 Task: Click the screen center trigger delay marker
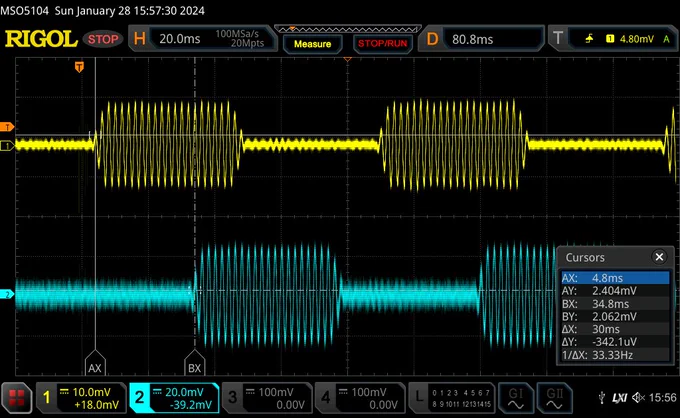tap(347, 59)
